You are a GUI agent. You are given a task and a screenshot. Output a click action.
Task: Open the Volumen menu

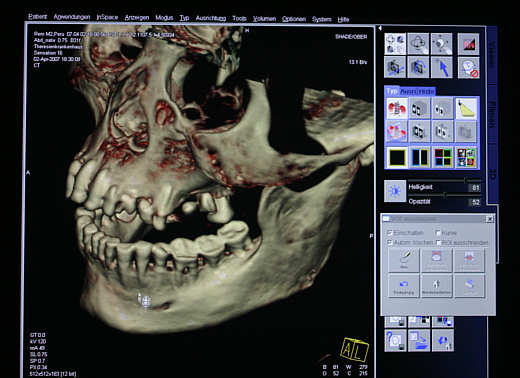coord(264,19)
